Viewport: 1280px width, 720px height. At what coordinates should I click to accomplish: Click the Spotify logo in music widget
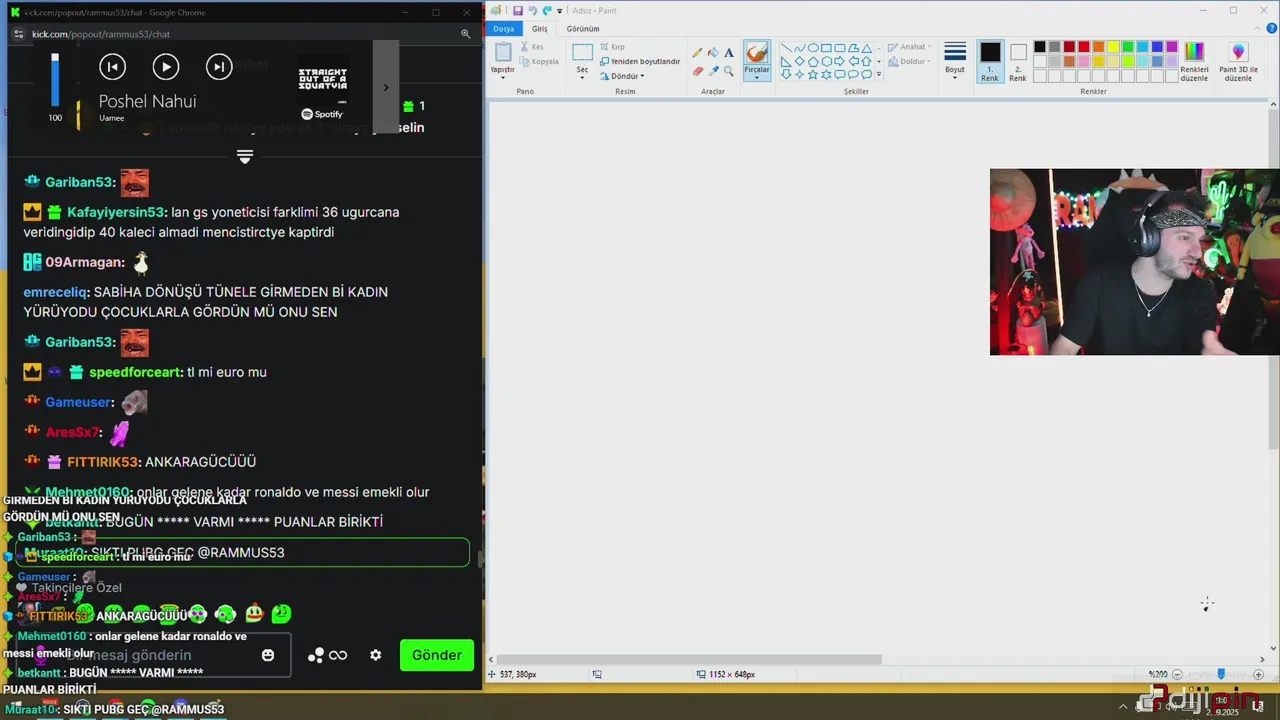click(x=323, y=114)
